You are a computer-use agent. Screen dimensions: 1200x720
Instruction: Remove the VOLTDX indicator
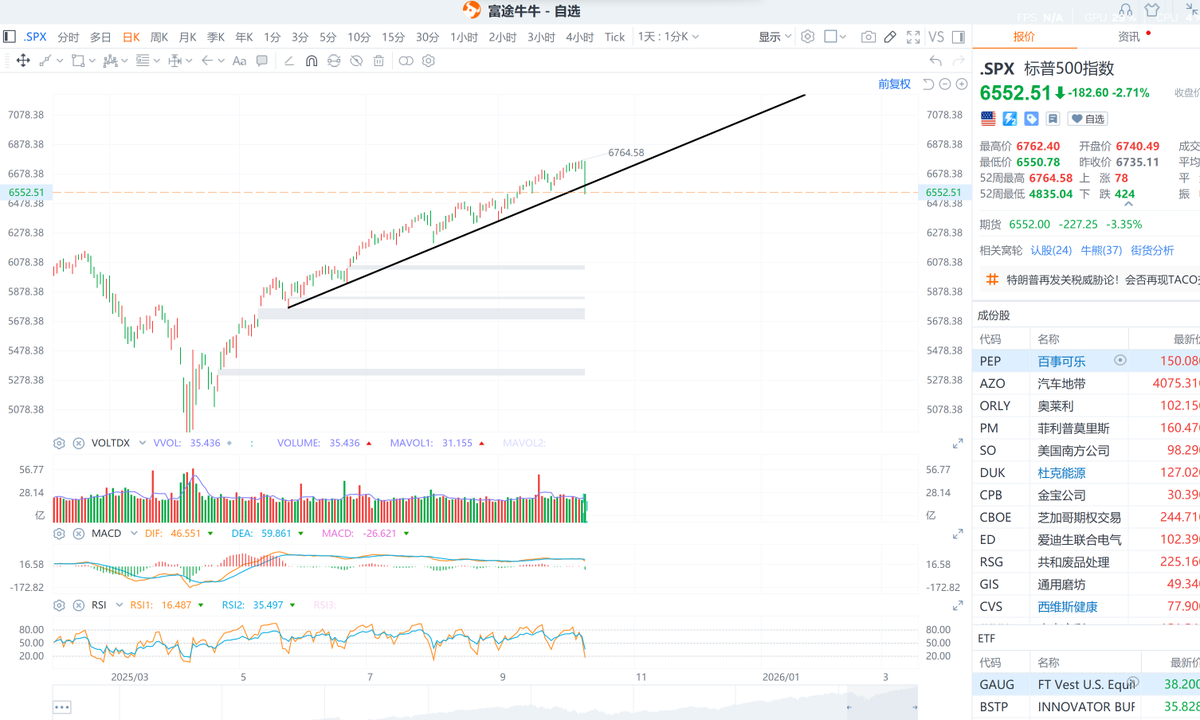78,443
